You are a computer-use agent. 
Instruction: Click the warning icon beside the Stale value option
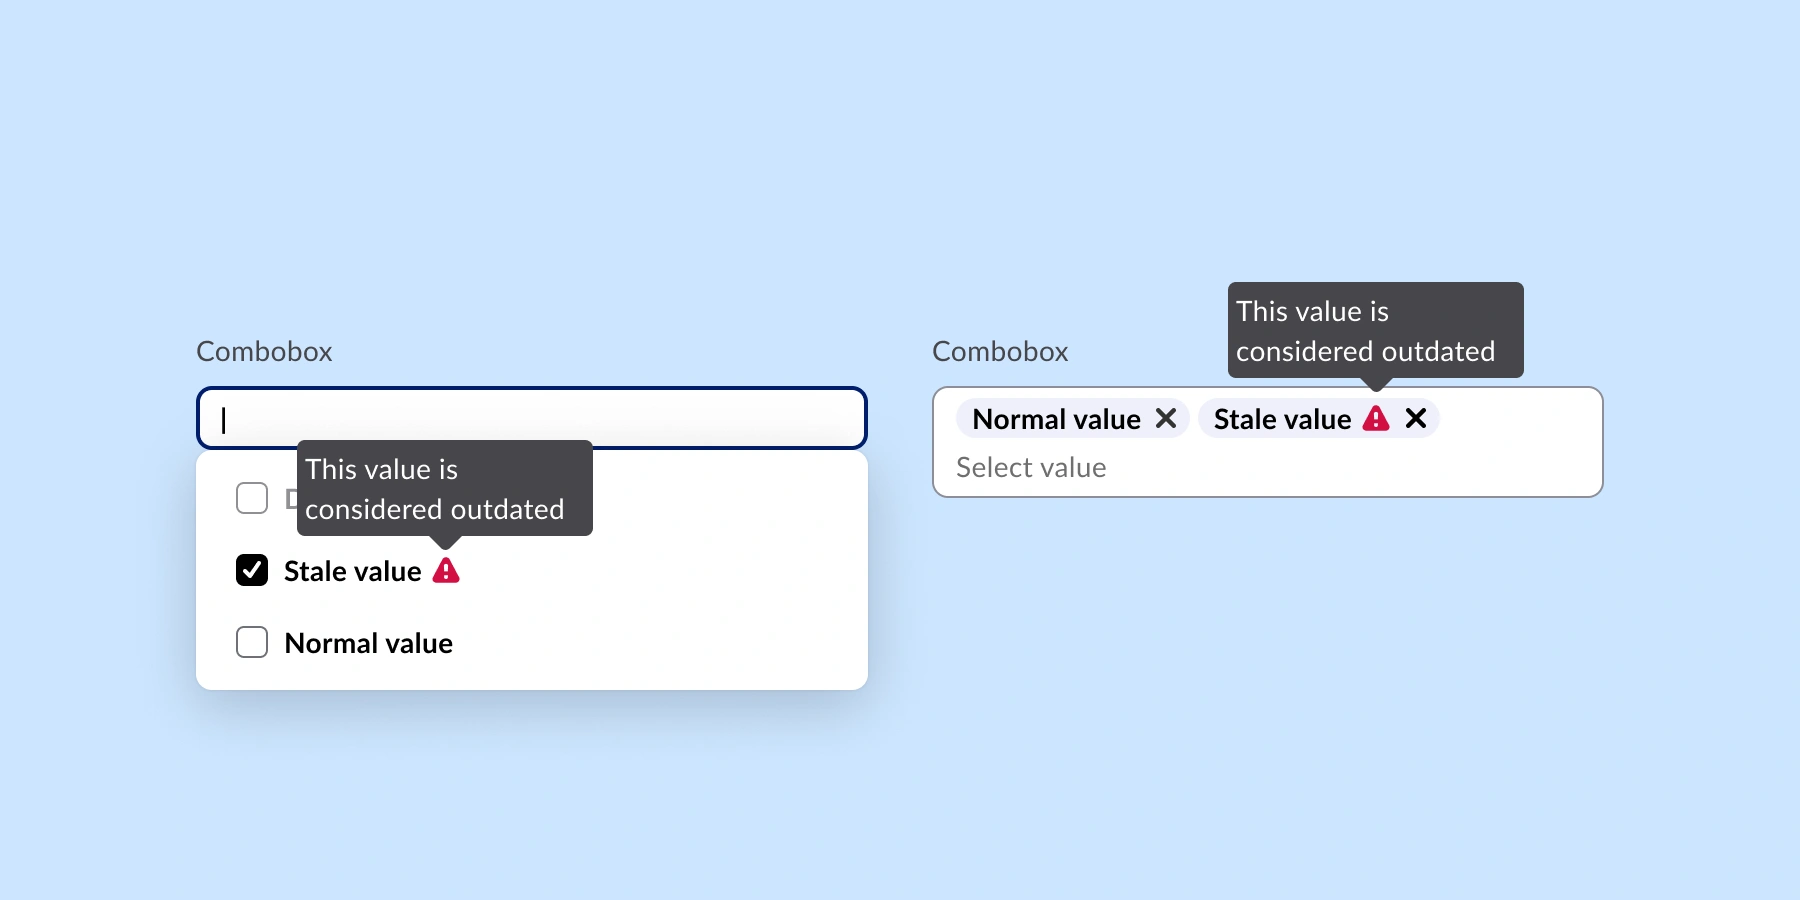click(446, 571)
